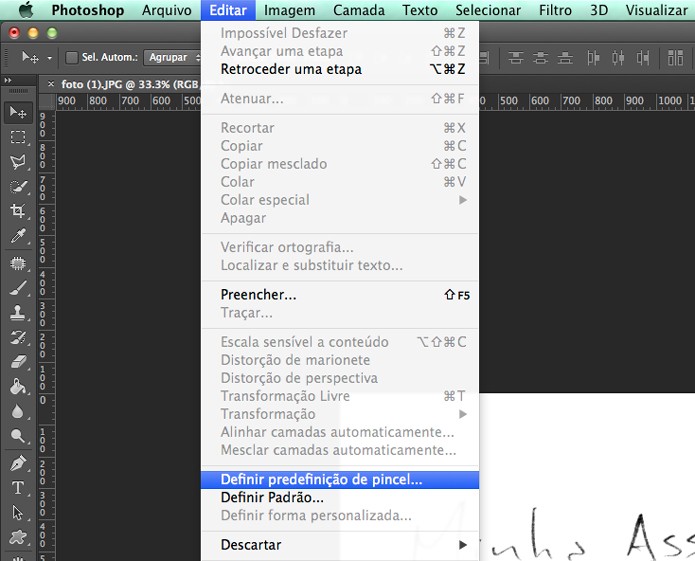The height and width of the screenshot is (561, 695).
Task: Click the yellow minimize window button
Action: [33, 33]
